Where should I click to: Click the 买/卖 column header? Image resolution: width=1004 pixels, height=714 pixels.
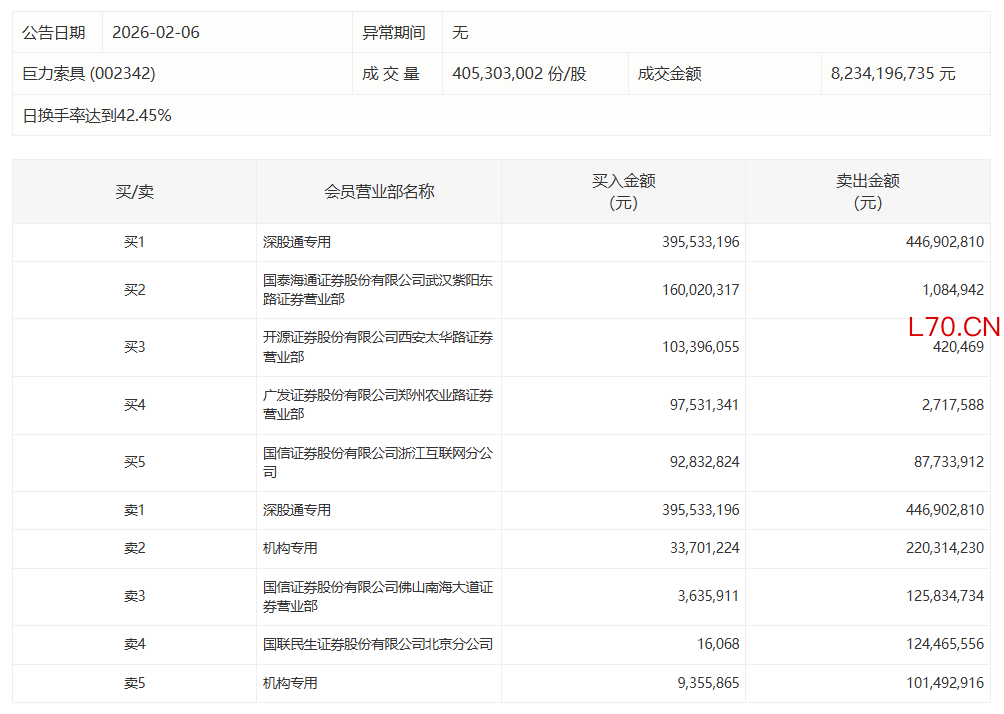tap(134, 191)
